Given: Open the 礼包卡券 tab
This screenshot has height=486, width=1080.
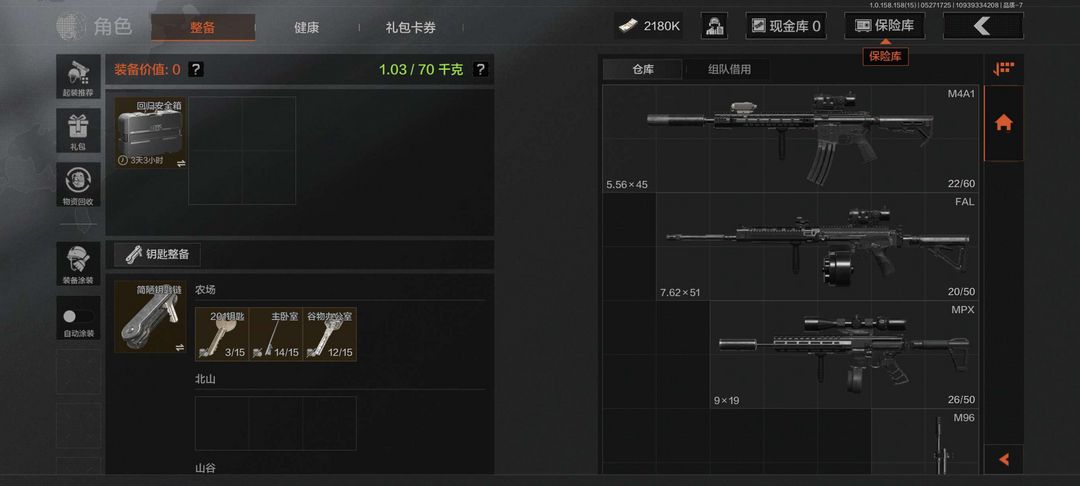Looking at the screenshot, I should pyautogui.click(x=411, y=28).
